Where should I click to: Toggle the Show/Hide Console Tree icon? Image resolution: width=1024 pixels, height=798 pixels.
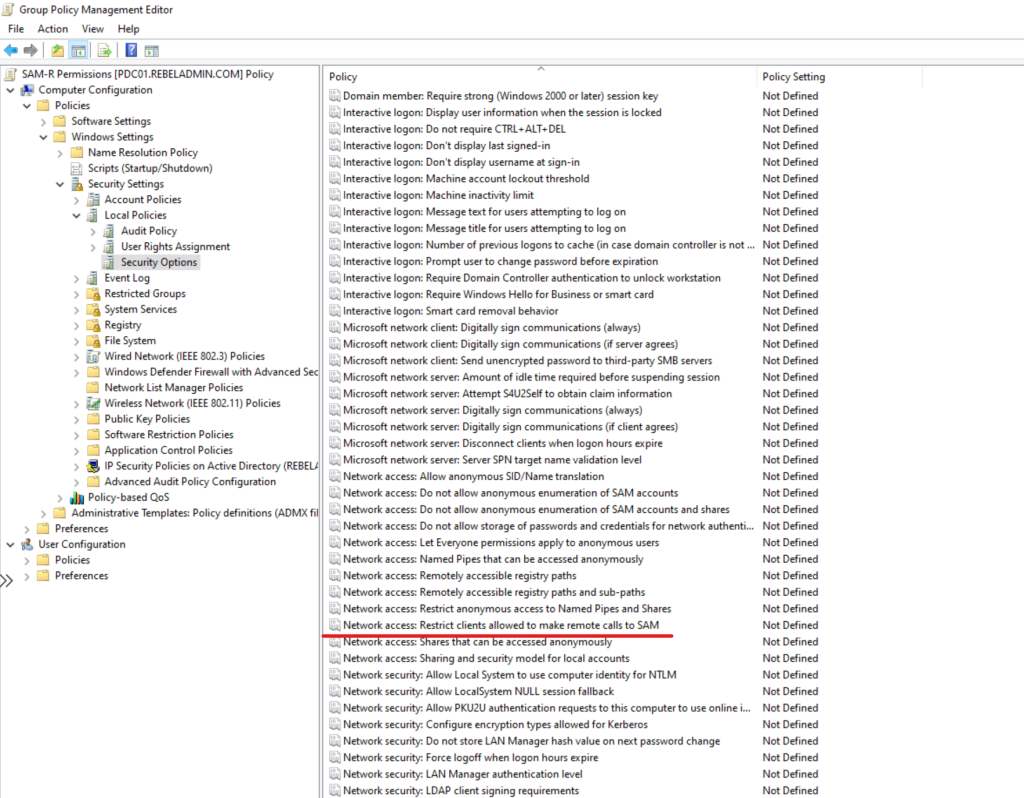click(x=78, y=49)
